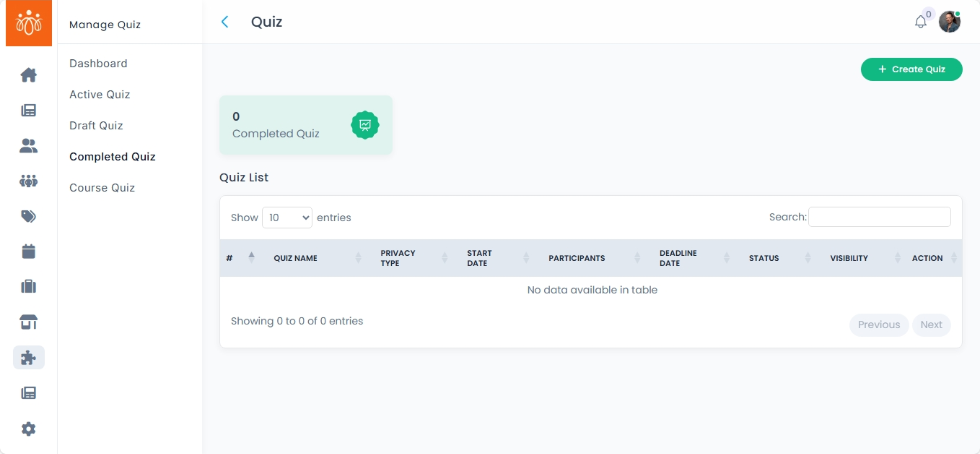Click the notification bell icon
The height and width of the screenshot is (454, 980).
pyautogui.click(x=920, y=22)
